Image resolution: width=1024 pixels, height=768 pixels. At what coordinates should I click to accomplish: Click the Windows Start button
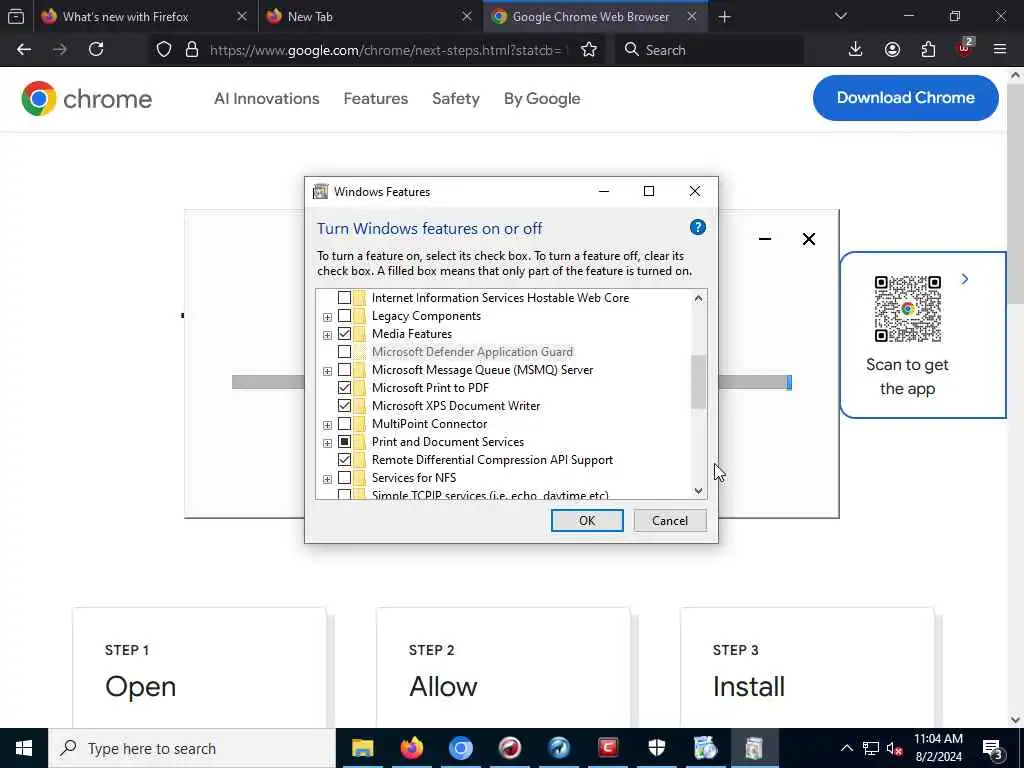click(x=24, y=748)
